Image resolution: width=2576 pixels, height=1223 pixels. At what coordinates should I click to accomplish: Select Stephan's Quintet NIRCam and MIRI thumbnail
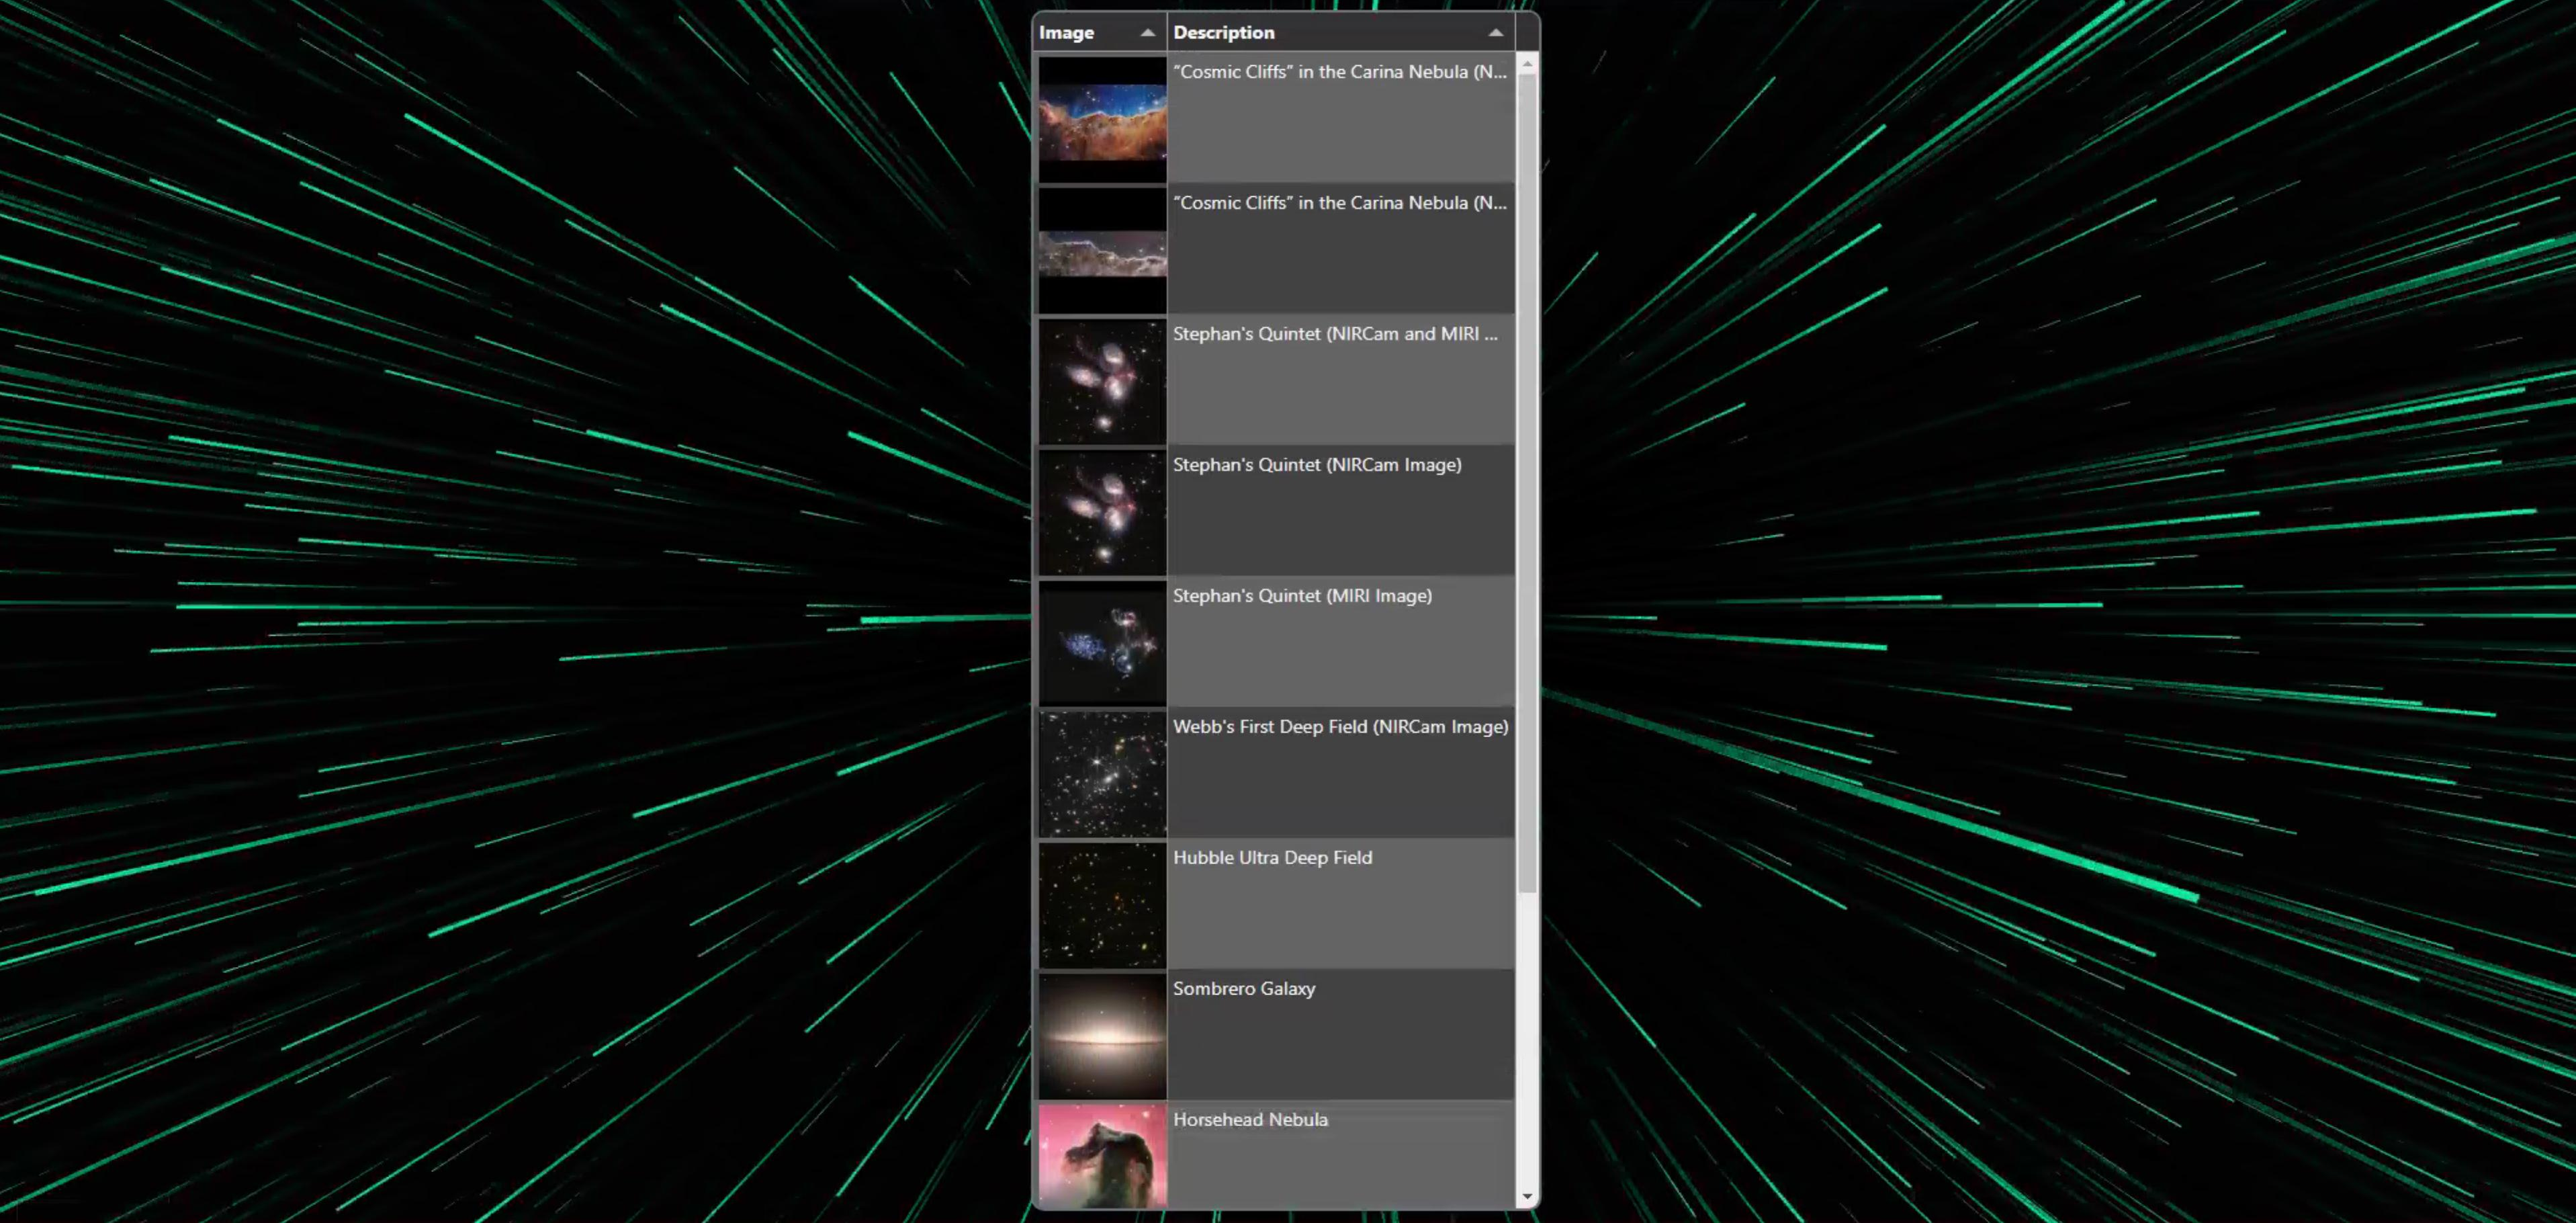click(1102, 381)
